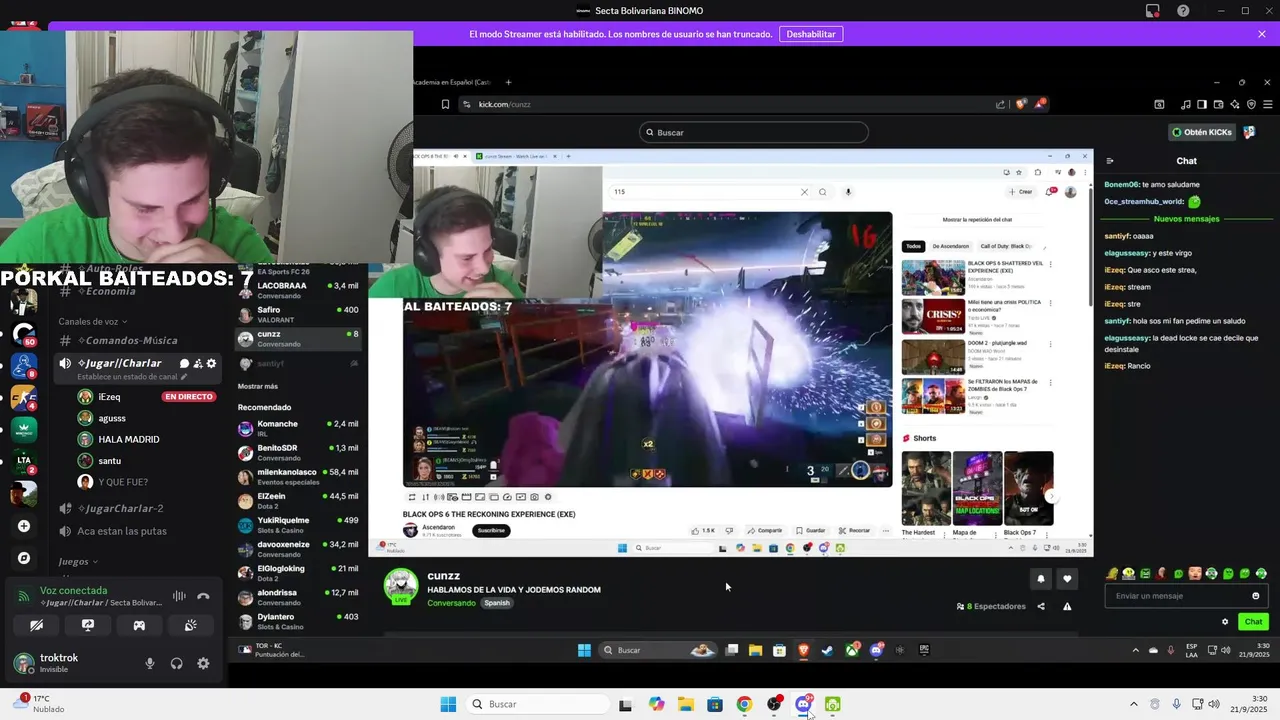
Task: Click the EN DIRECTO live badge
Action: [188, 397]
